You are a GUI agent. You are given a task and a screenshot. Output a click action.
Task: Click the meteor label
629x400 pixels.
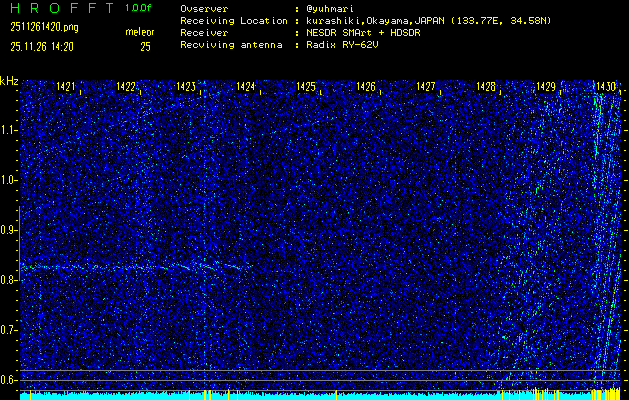140,32
